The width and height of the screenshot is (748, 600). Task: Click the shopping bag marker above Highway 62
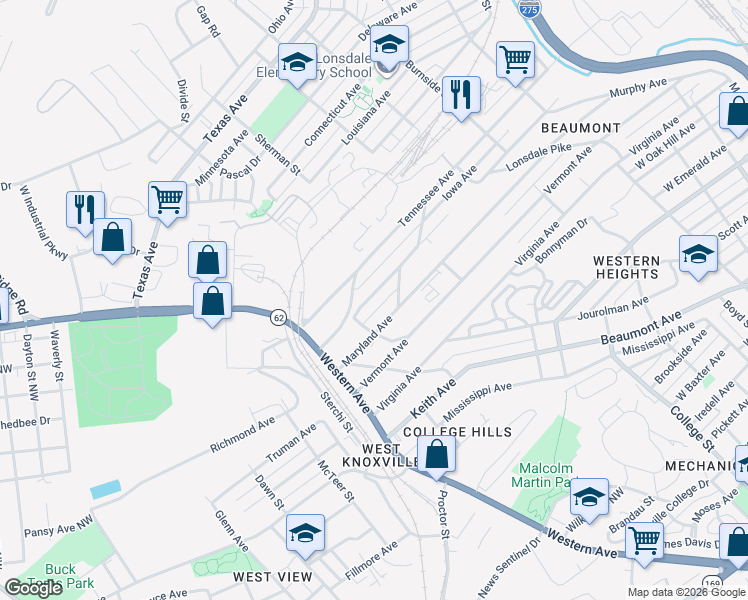point(207,263)
